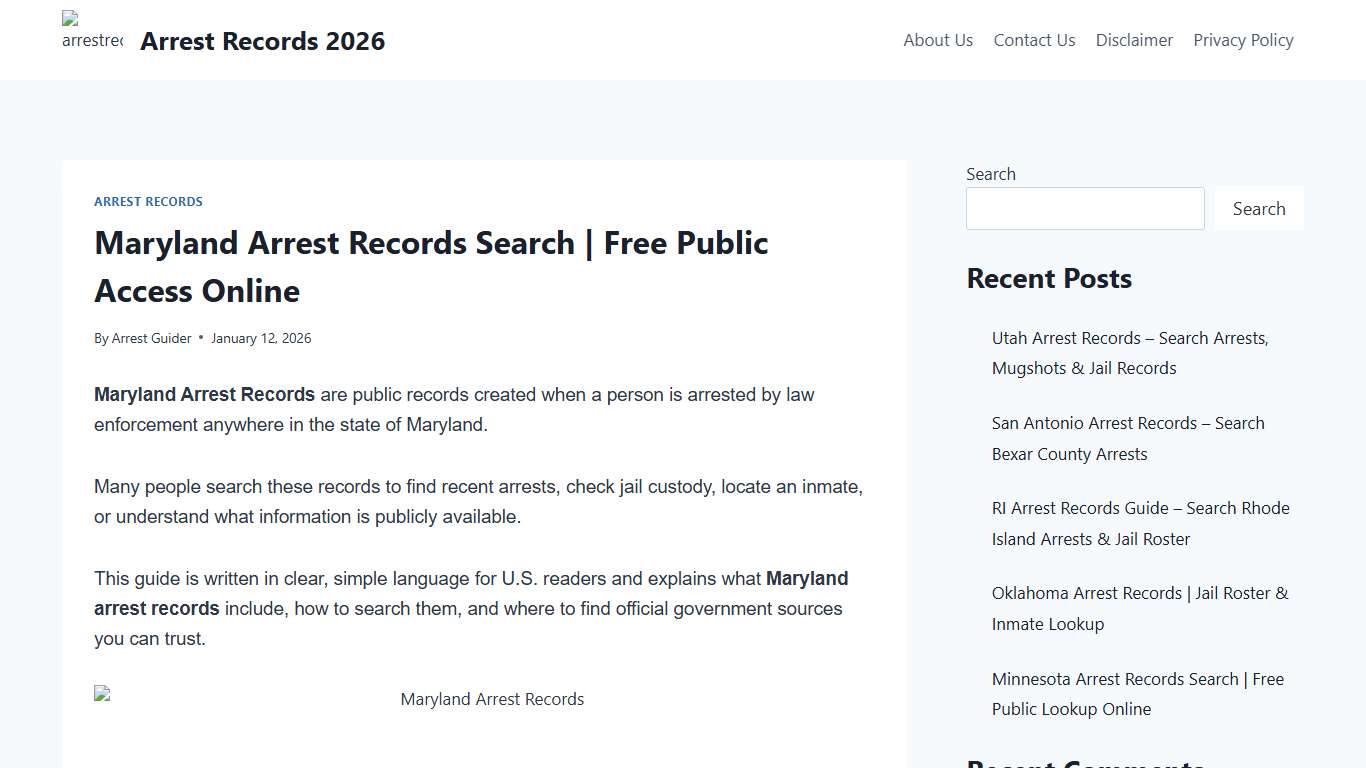Click the Arrest Records 2026 site logo
This screenshot has height=768, width=1366.
pyautogui.click(x=91, y=30)
